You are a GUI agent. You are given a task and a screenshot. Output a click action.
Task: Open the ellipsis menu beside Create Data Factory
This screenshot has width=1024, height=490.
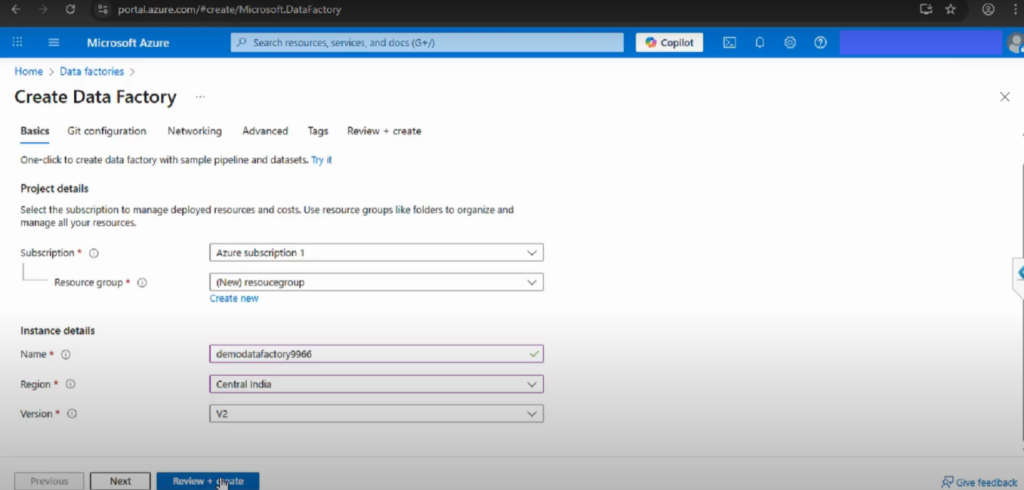200,97
